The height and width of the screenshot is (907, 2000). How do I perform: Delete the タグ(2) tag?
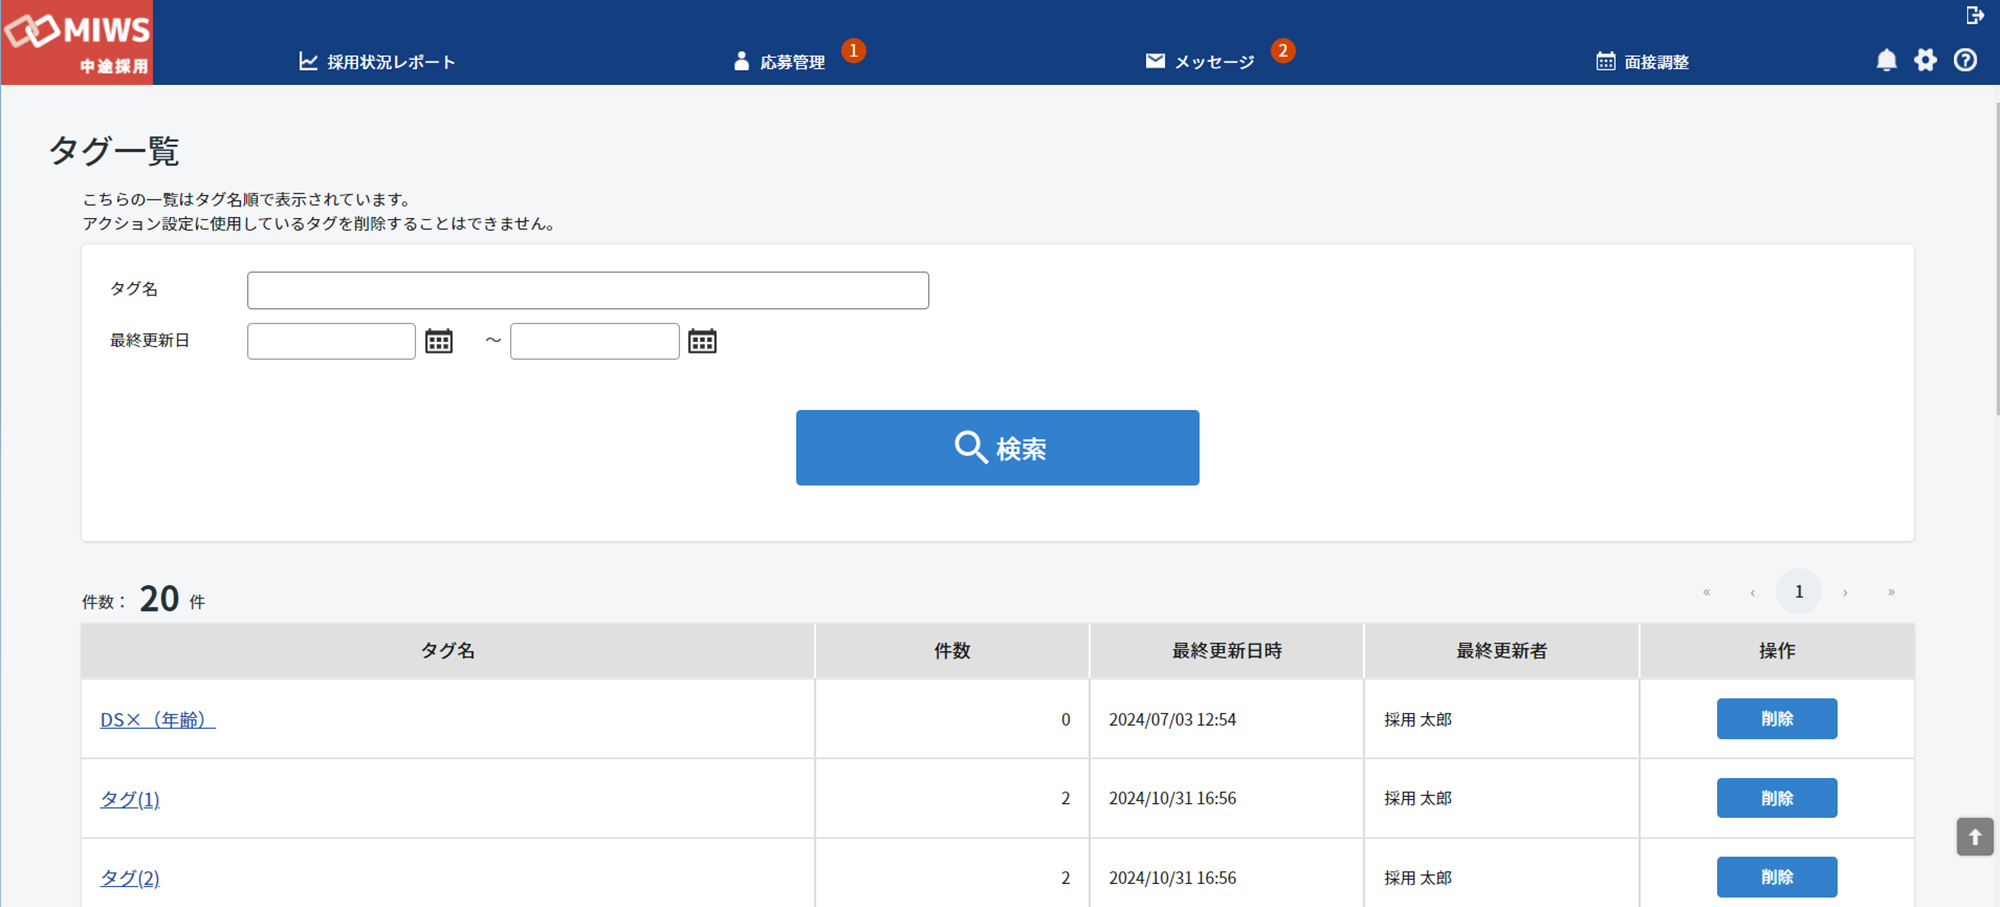click(1776, 877)
